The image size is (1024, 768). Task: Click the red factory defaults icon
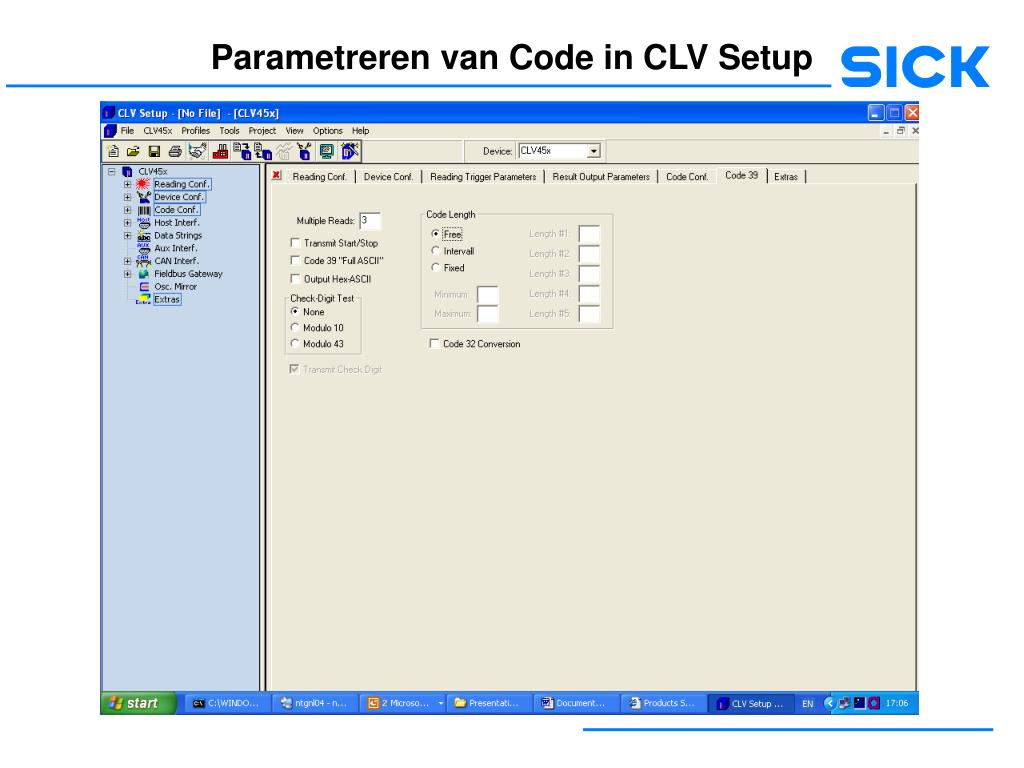click(x=221, y=152)
